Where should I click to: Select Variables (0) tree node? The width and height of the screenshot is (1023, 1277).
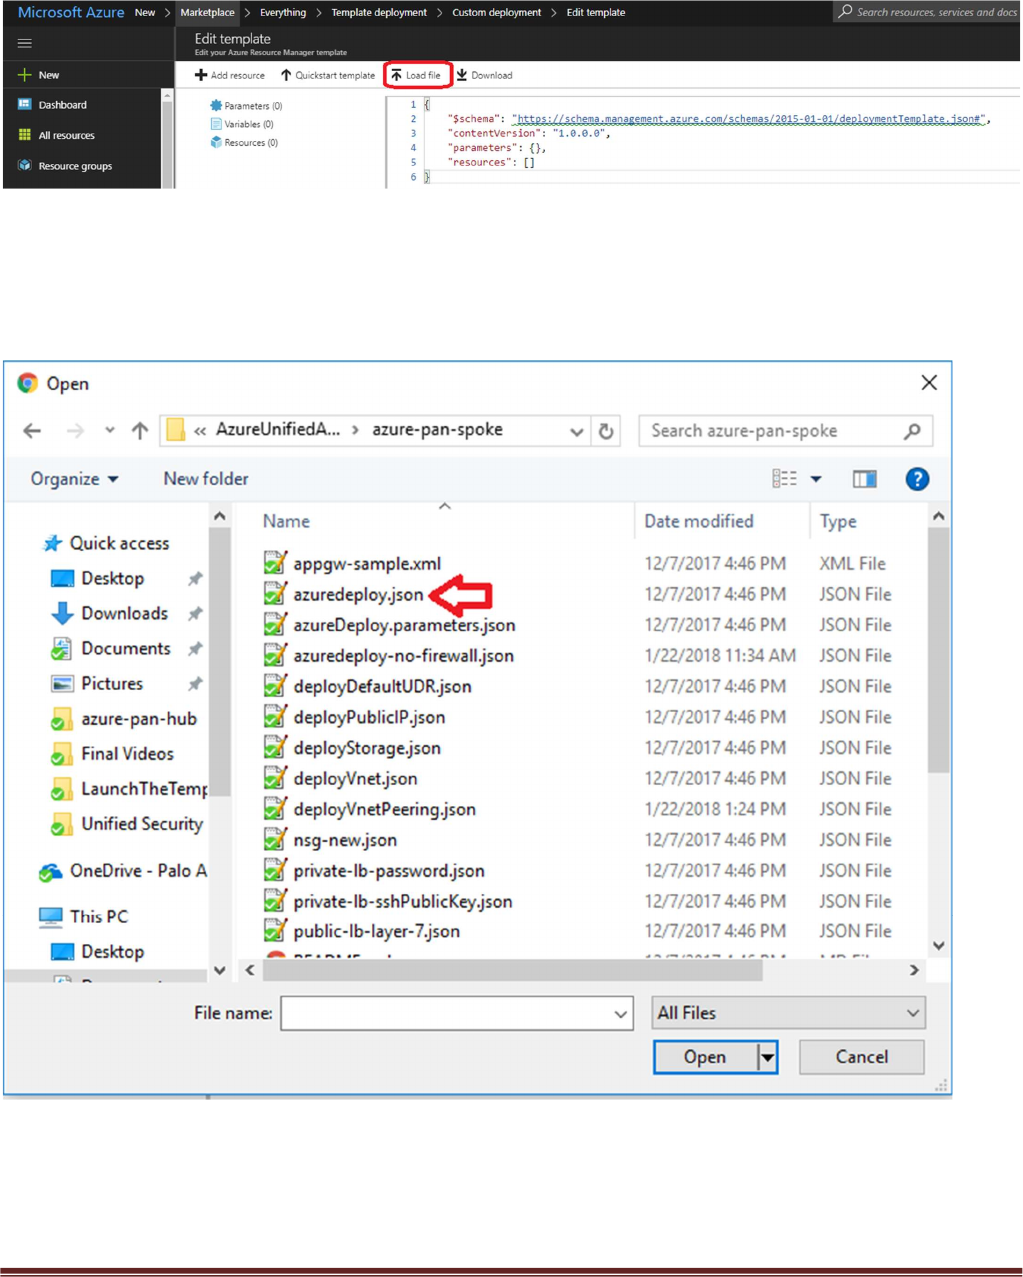(242, 124)
